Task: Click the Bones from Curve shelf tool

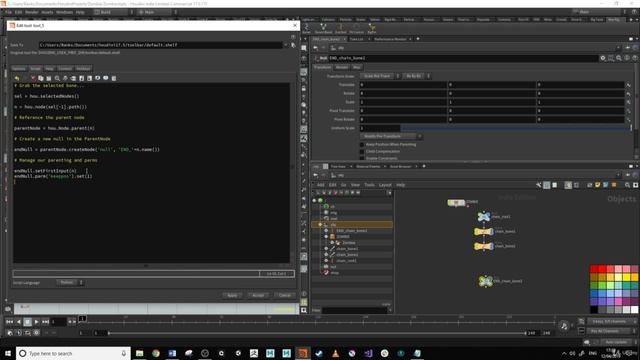Action: click(x=323, y=28)
